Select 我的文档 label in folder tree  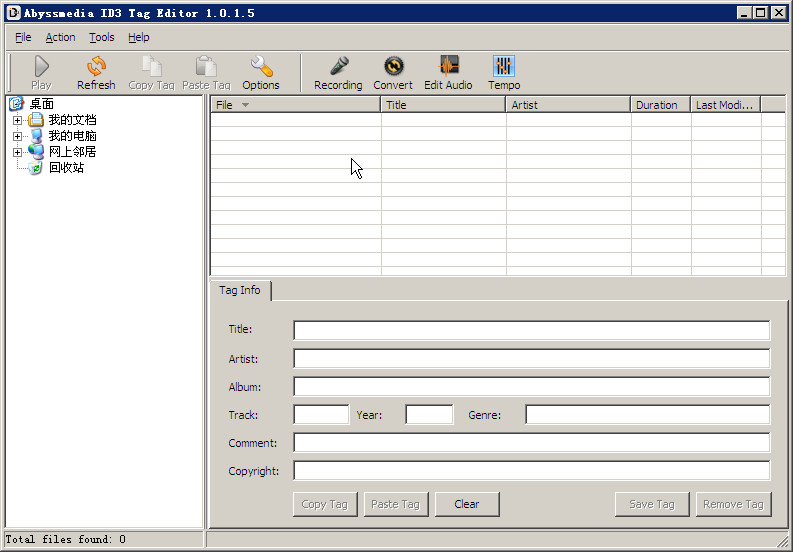(72, 120)
